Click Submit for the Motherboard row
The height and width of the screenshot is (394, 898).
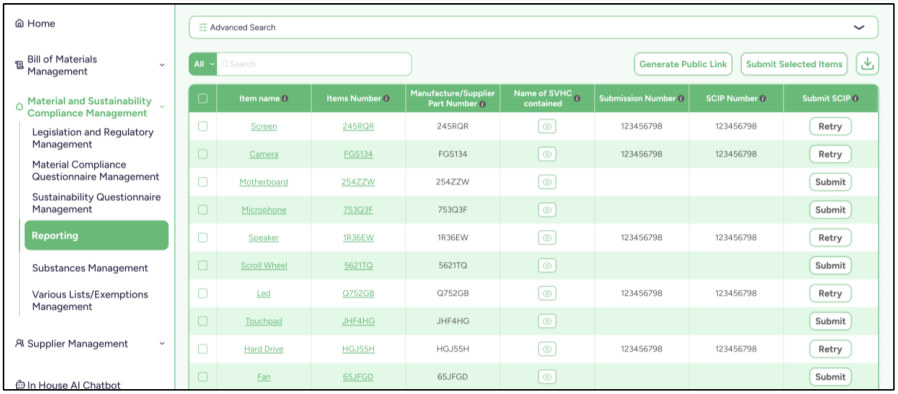830,182
